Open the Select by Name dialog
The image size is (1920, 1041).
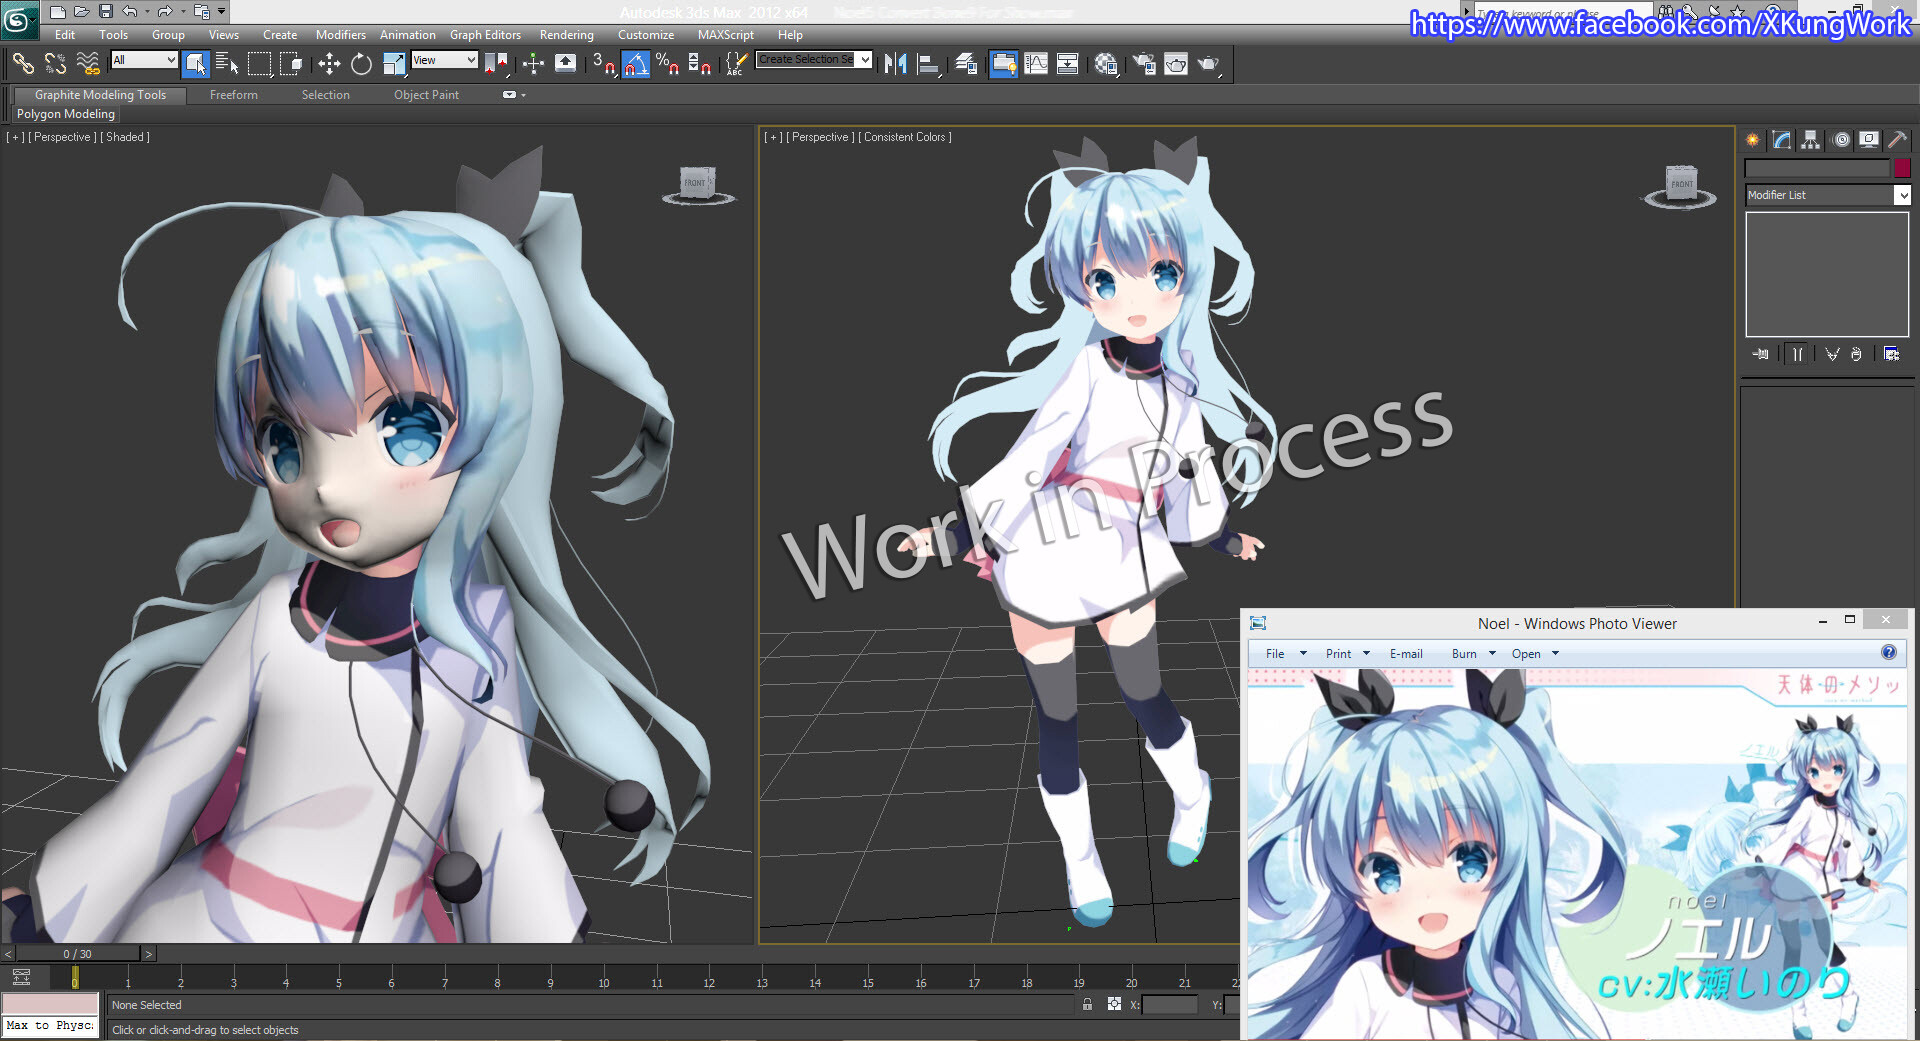pos(227,64)
